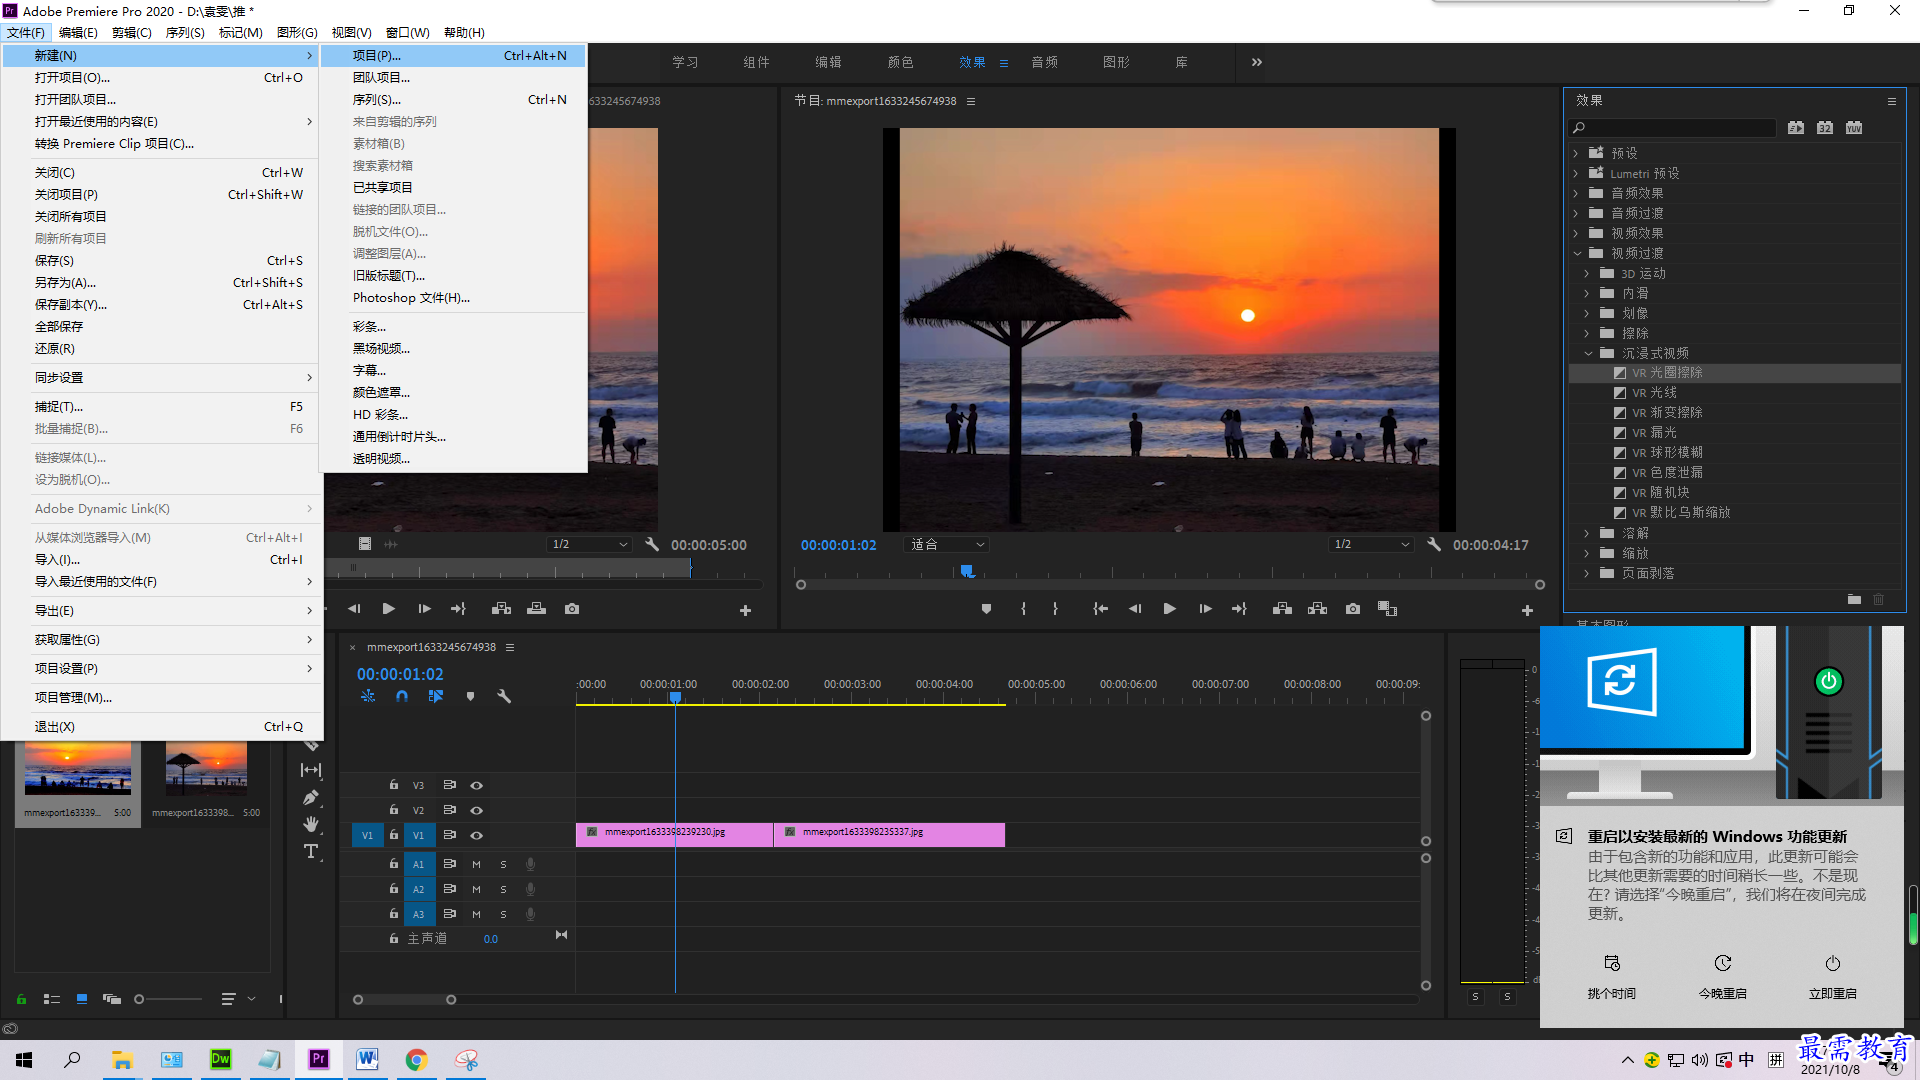Switch project panel to icon view
This screenshot has height=1080, width=1920.
[x=82, y=999]
